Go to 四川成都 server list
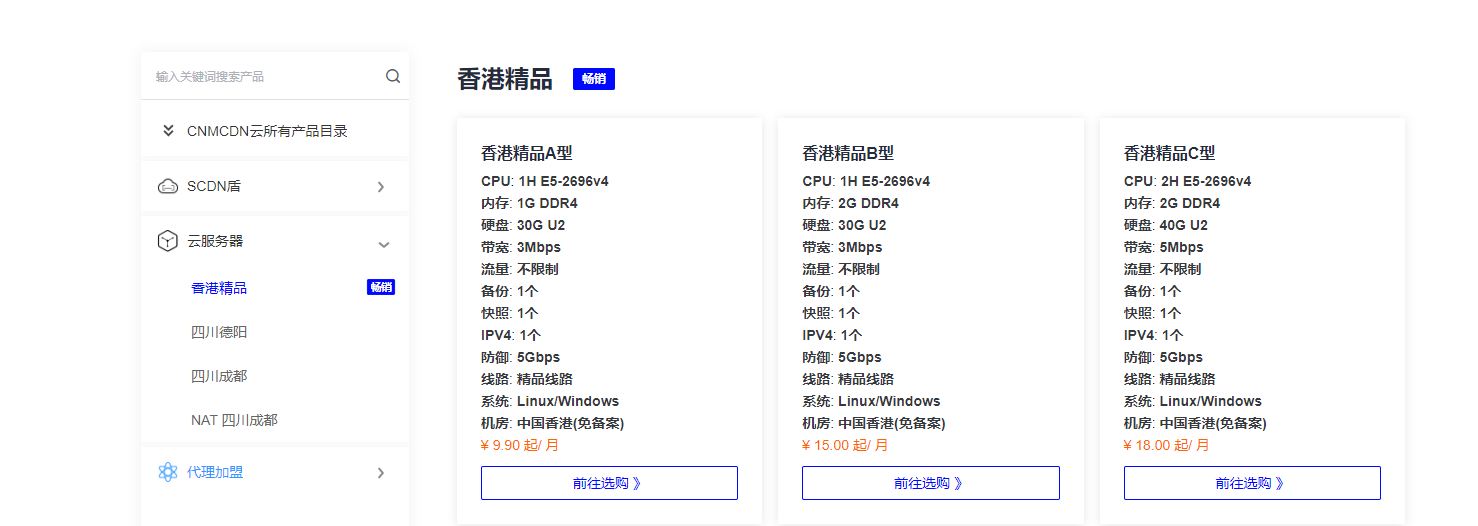 [x=219, y=376]
